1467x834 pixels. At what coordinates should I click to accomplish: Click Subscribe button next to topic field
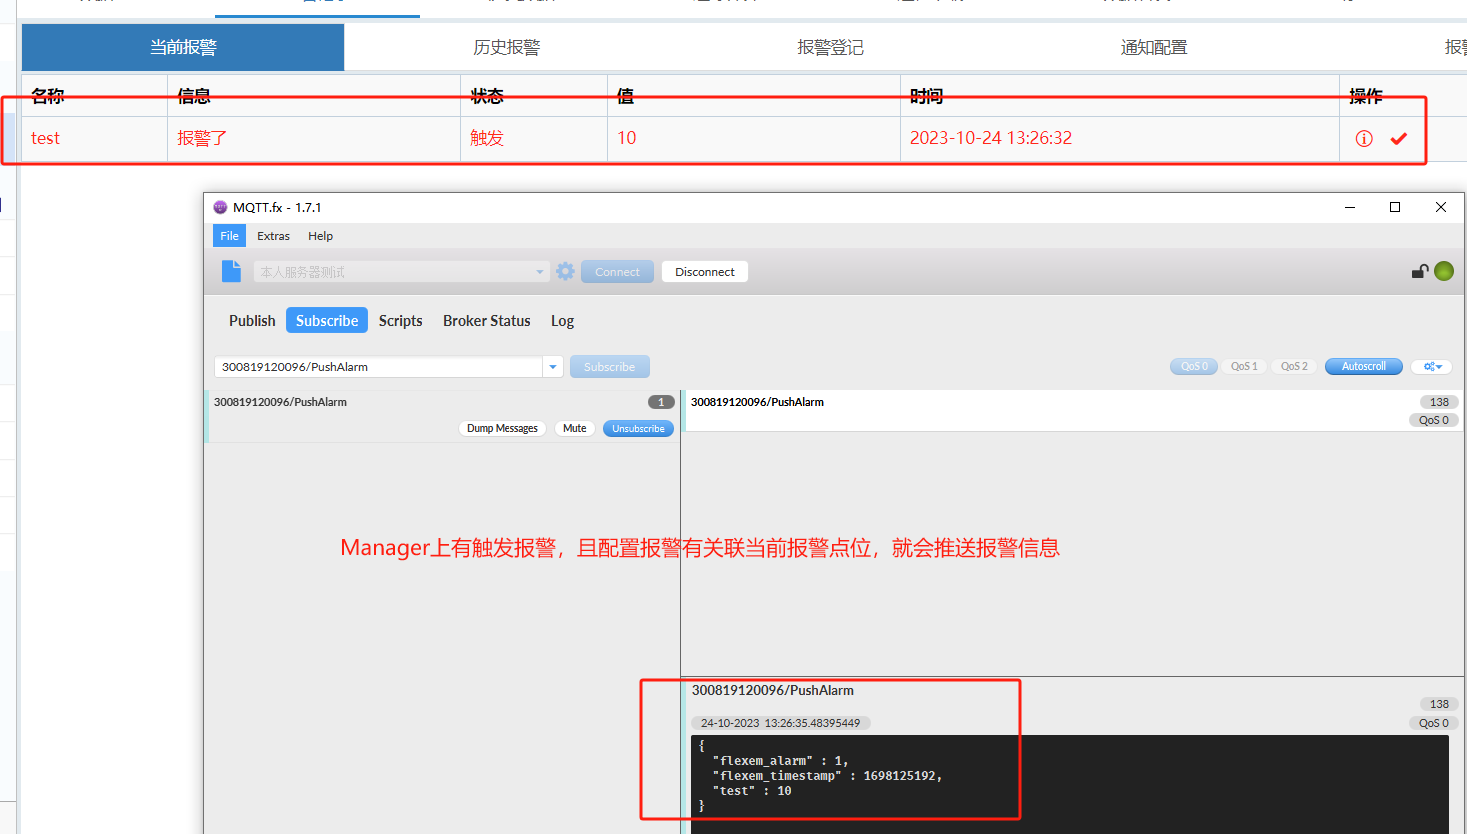(609, 367)
